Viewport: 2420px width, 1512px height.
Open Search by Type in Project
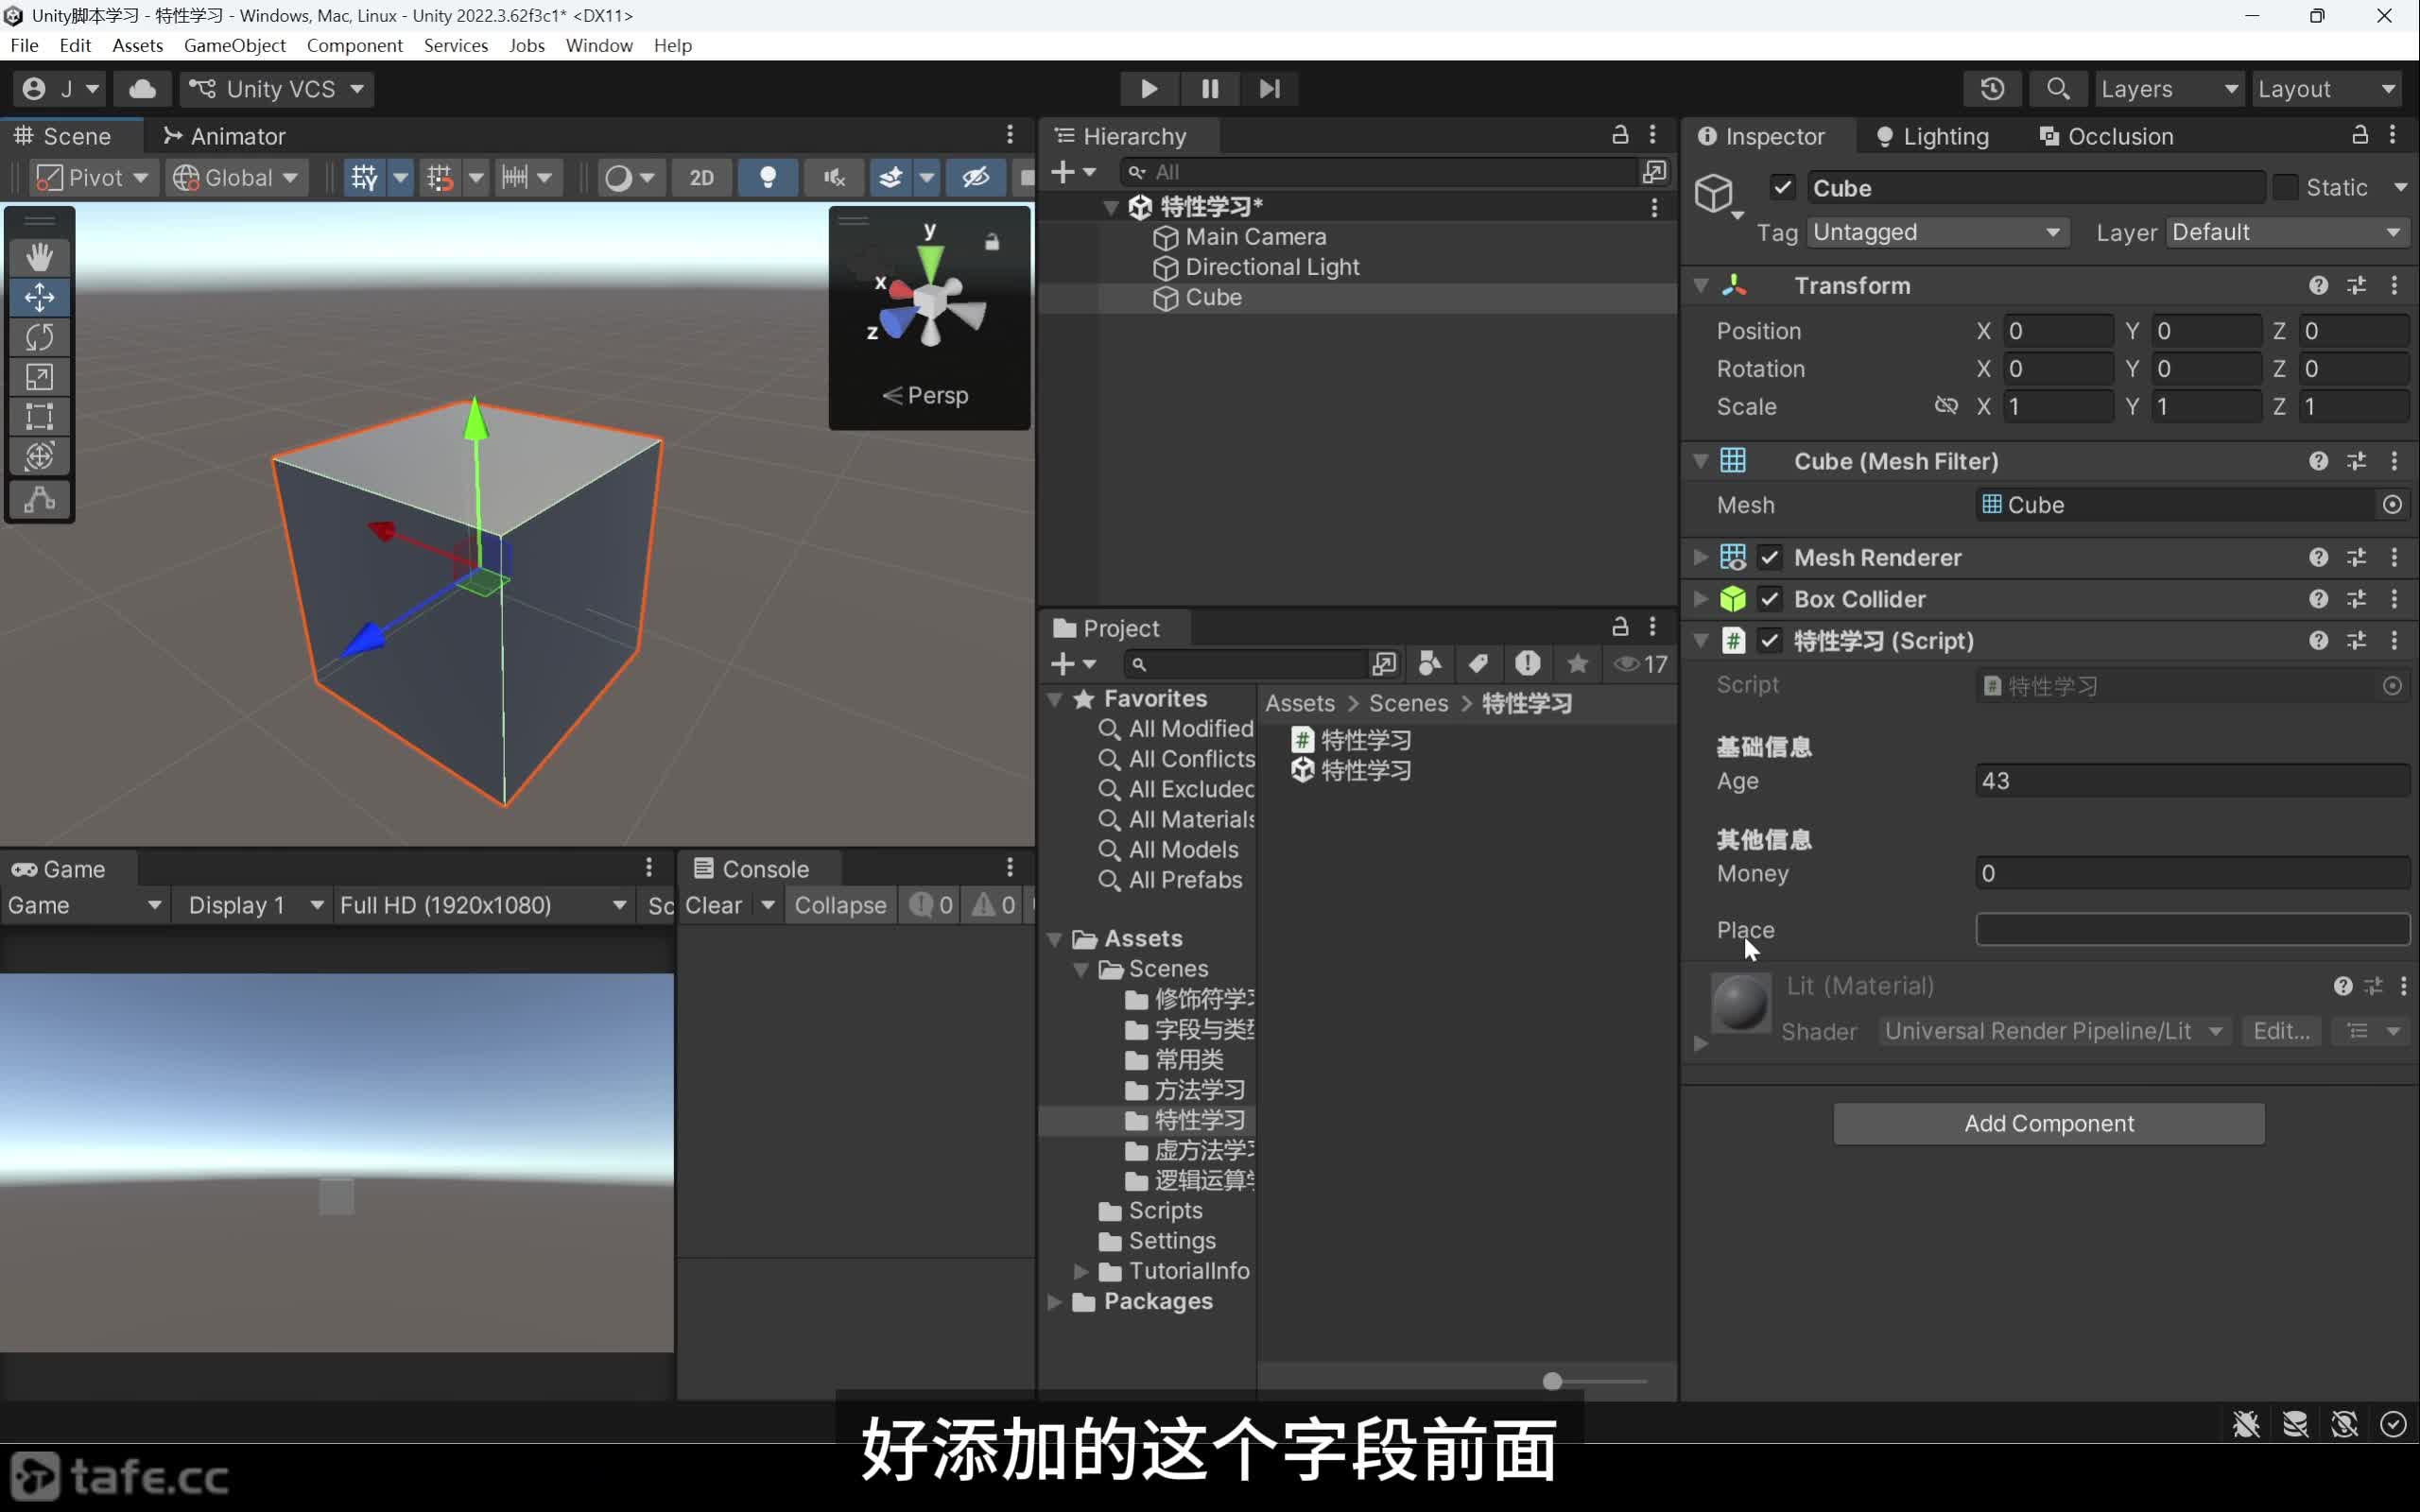(x=1430, y=664)
